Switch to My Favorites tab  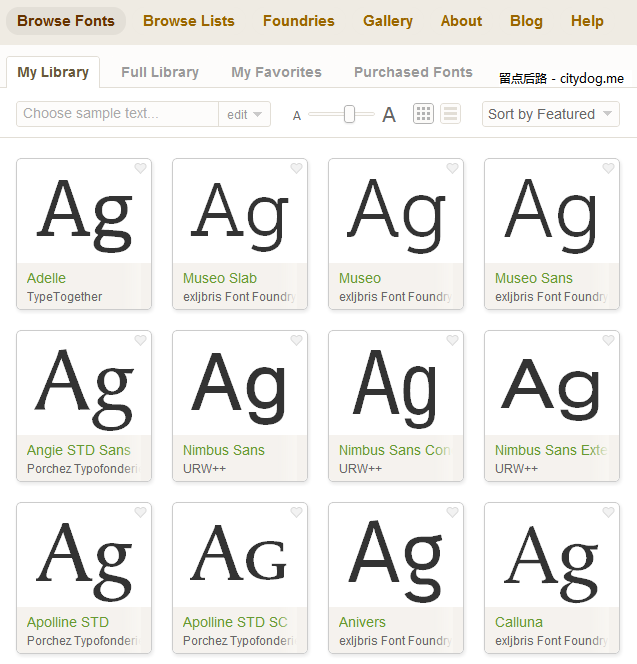coord(277,72)
